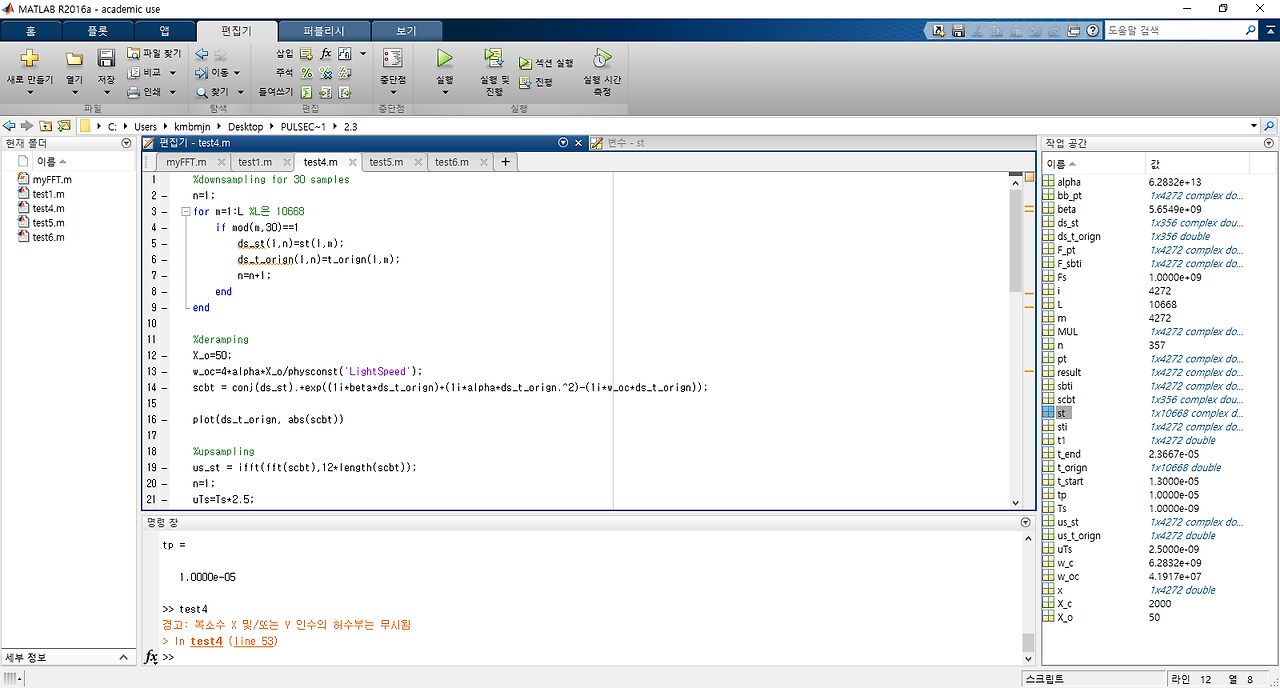This screenshot has width=1280, height=688.
Task: Switch to the 앱 ribbon tab
Action: pos(164,31)
